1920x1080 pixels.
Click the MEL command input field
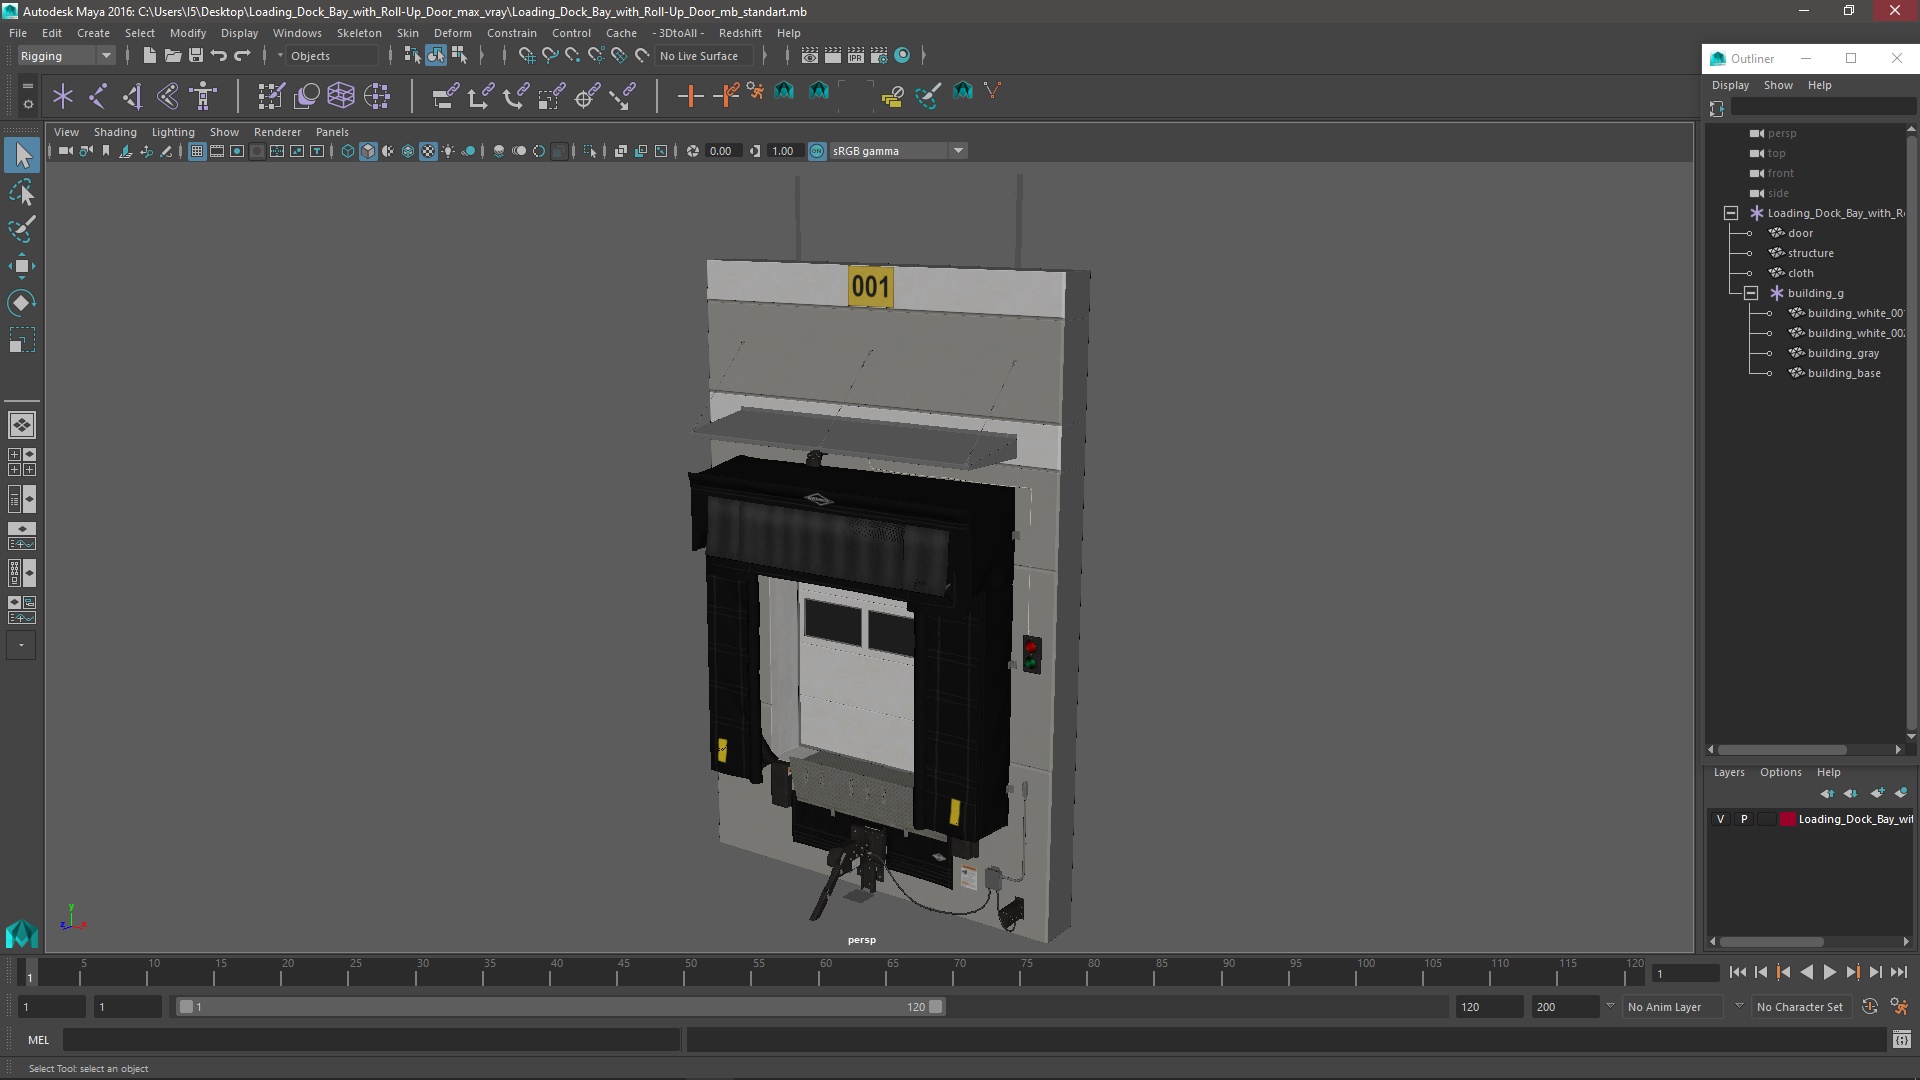(370, 1040)
